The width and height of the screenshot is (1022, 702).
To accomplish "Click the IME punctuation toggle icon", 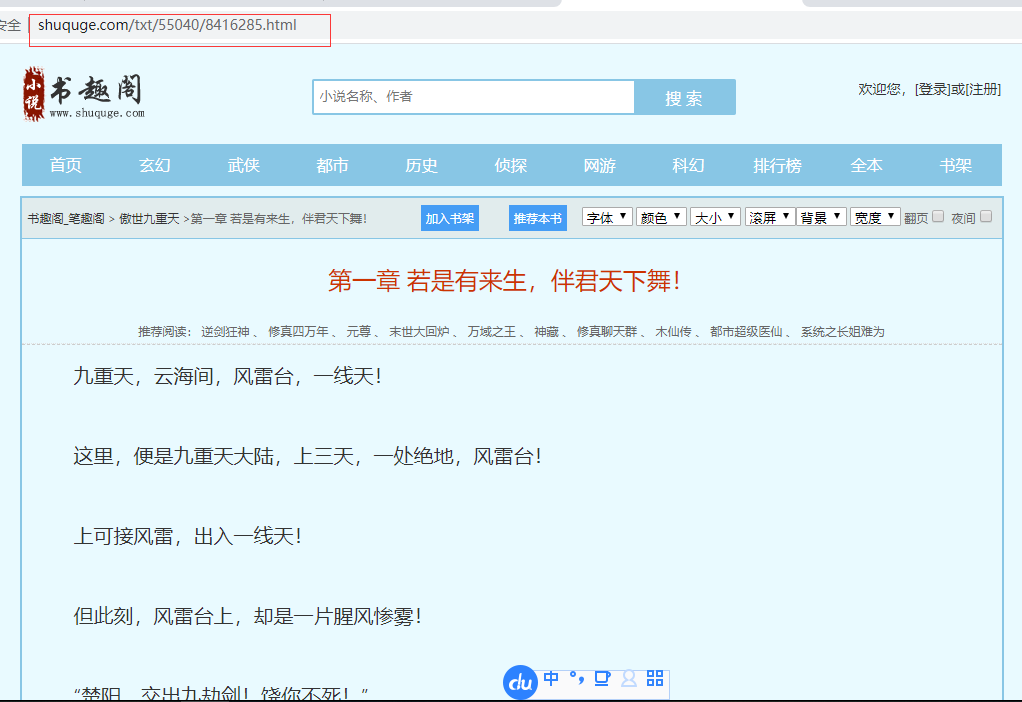I will [x=577, y=679].
